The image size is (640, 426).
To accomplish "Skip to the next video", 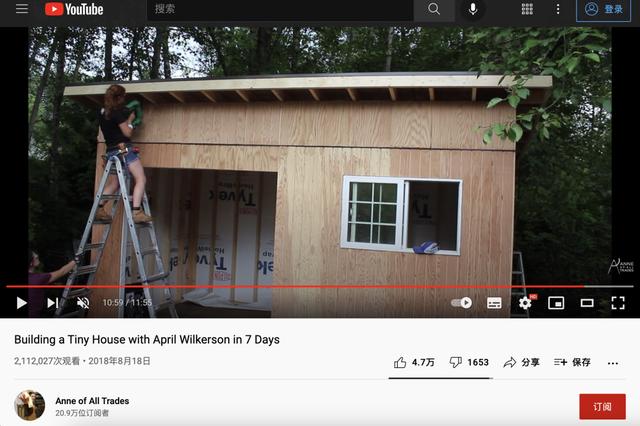I will pos(53,303).
